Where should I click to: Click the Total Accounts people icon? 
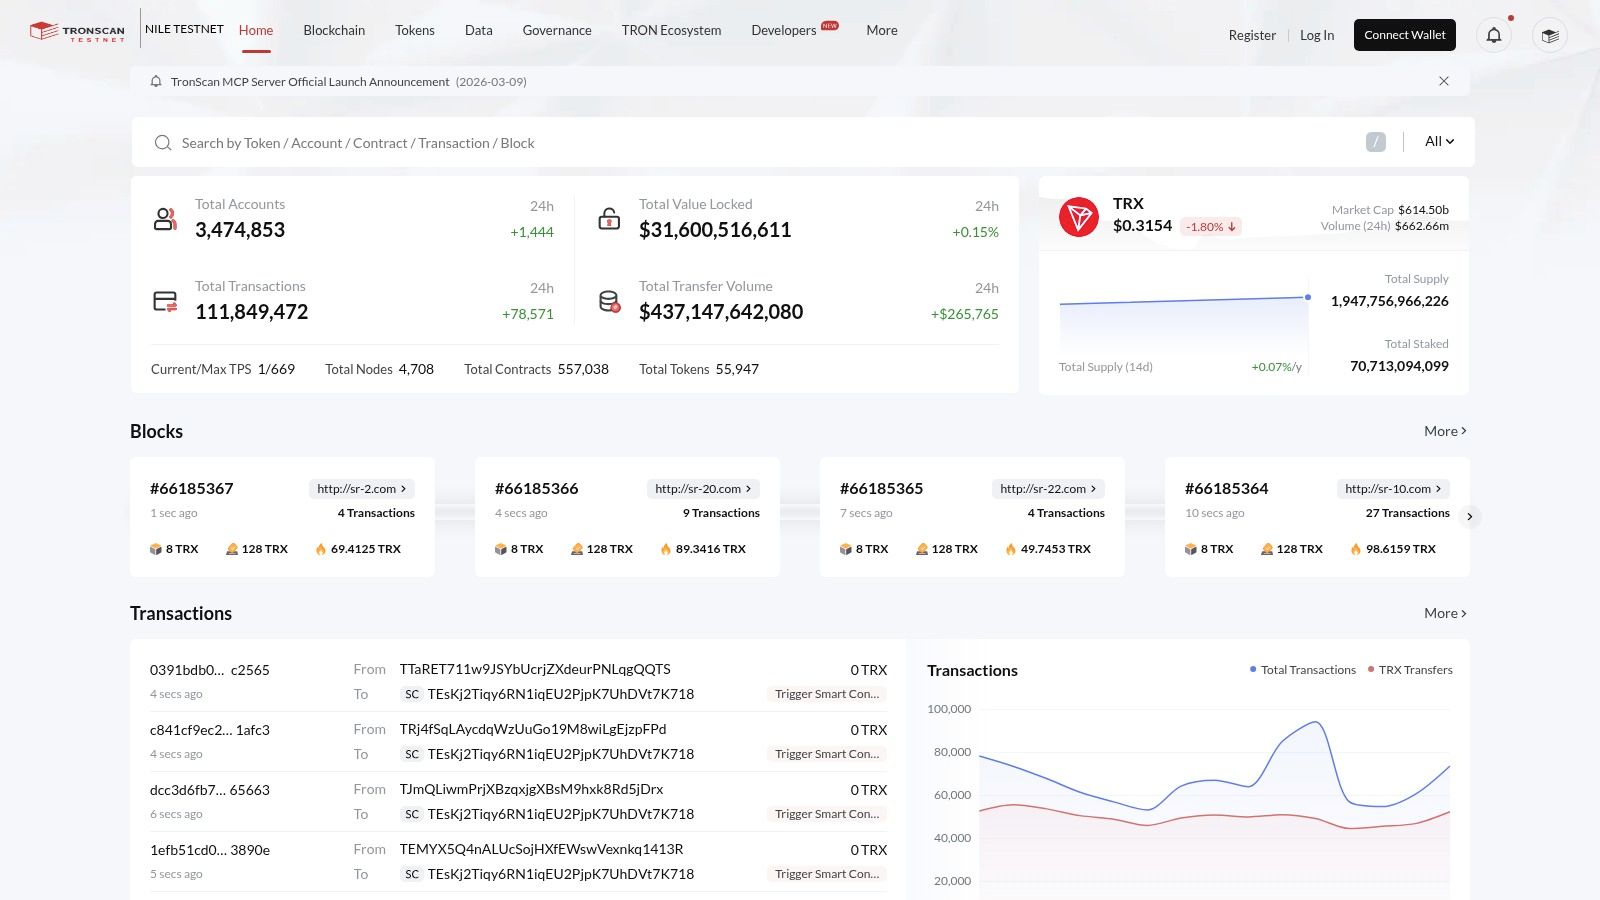[165, 218]
